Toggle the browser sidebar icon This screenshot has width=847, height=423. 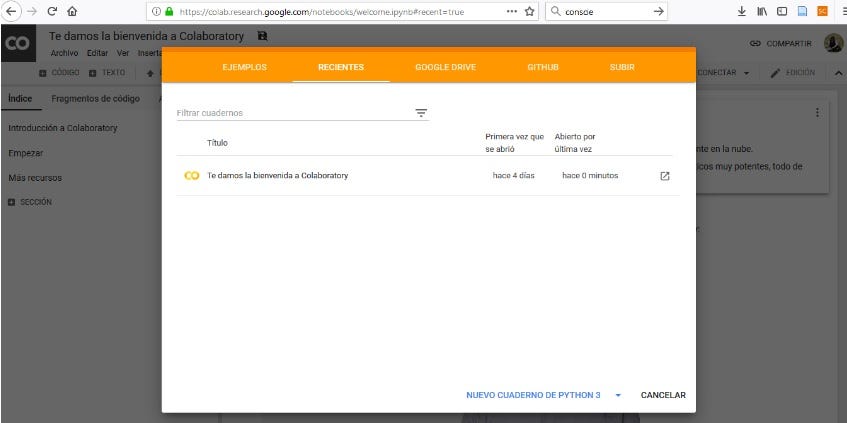782,11
